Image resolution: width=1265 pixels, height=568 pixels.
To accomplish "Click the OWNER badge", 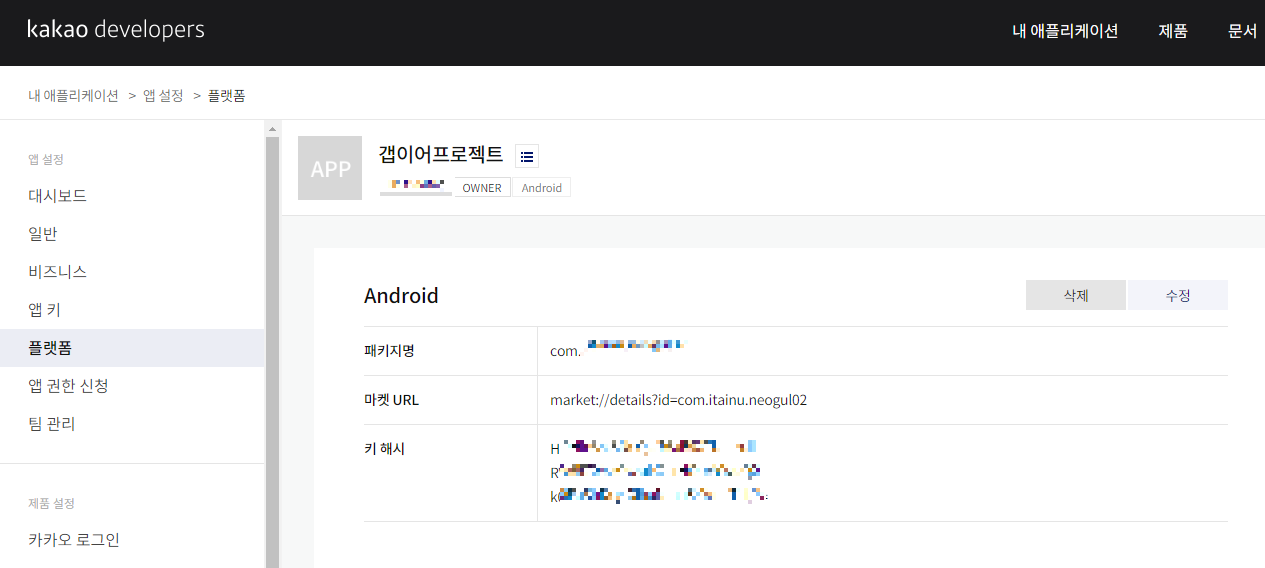I will pyautogui.click(x=482, y=188).
